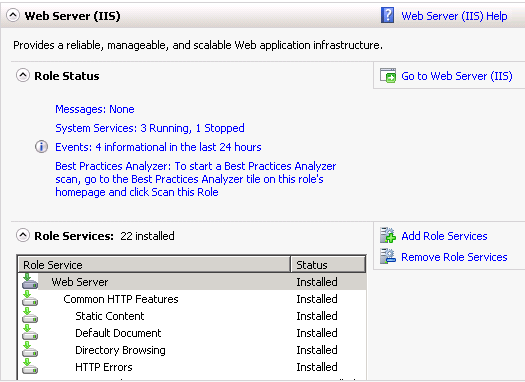
Task: Sort by the Status column header
Action: tap(328, 265)
